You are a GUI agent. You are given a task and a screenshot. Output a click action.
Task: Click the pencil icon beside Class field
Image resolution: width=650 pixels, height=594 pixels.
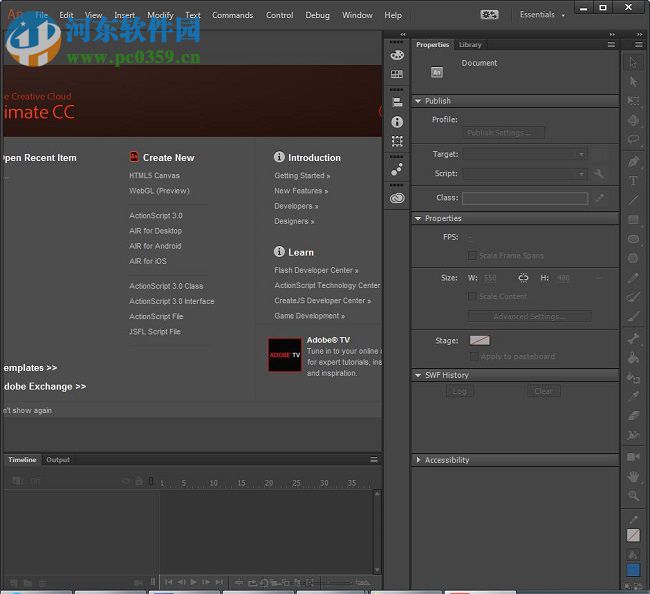pyautogui.click(x=600, y=198)
